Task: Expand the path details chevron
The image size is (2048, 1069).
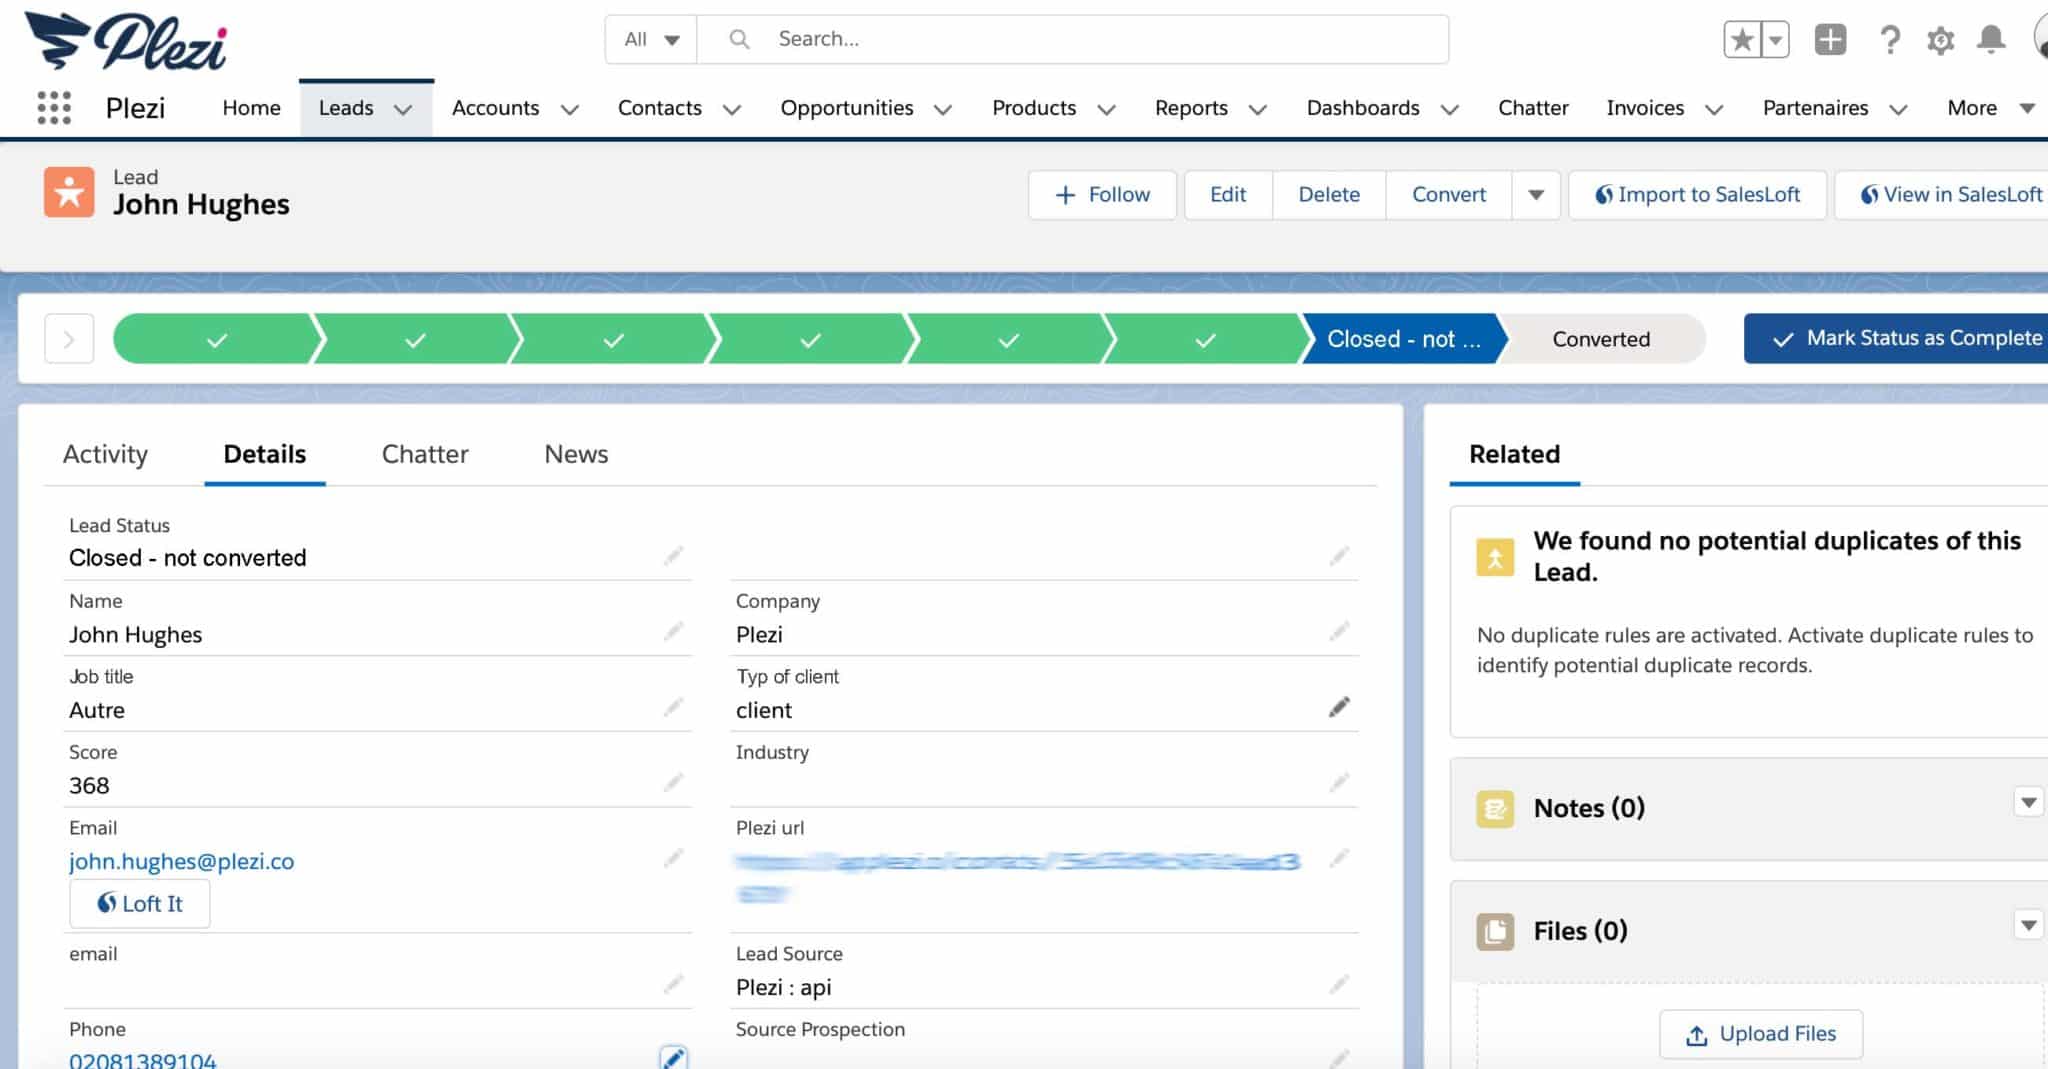Action: (69, 339)
